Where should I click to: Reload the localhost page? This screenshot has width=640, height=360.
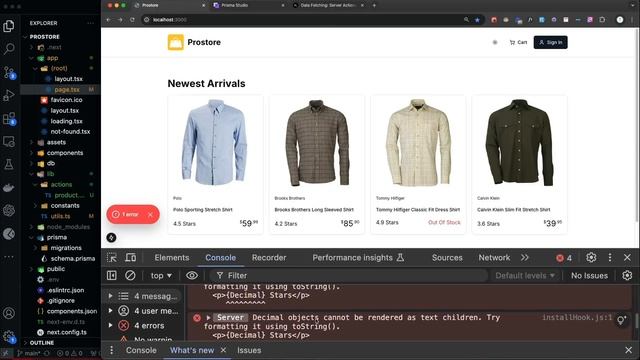pyautogui.click(x=132, y=20)
